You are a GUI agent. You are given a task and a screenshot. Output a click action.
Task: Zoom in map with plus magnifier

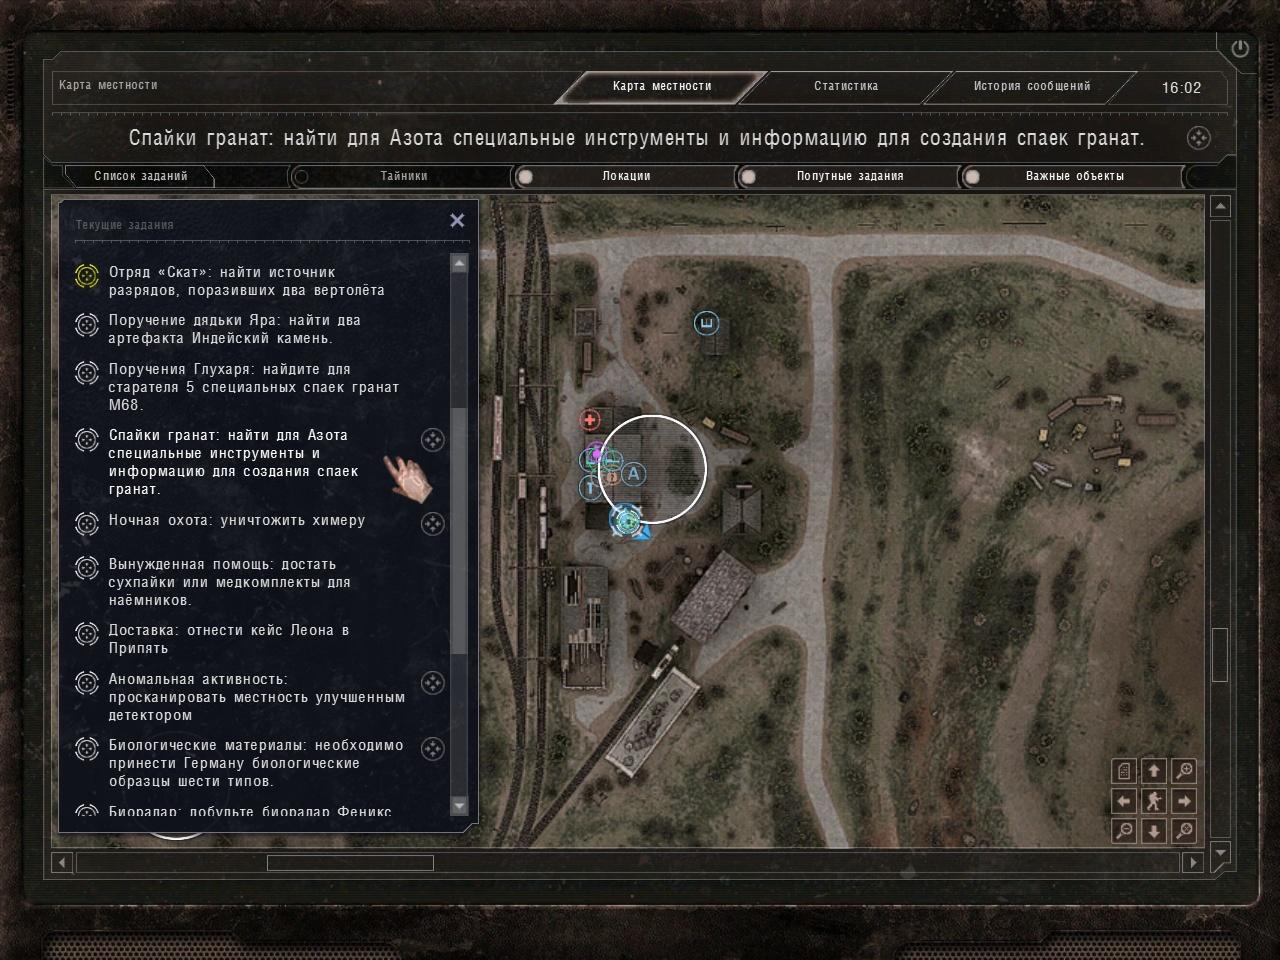point(1184,771)
